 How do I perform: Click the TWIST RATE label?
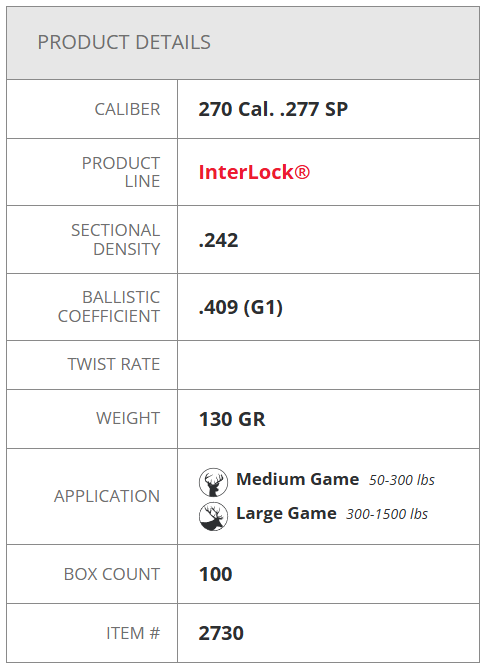pos(114,365)
